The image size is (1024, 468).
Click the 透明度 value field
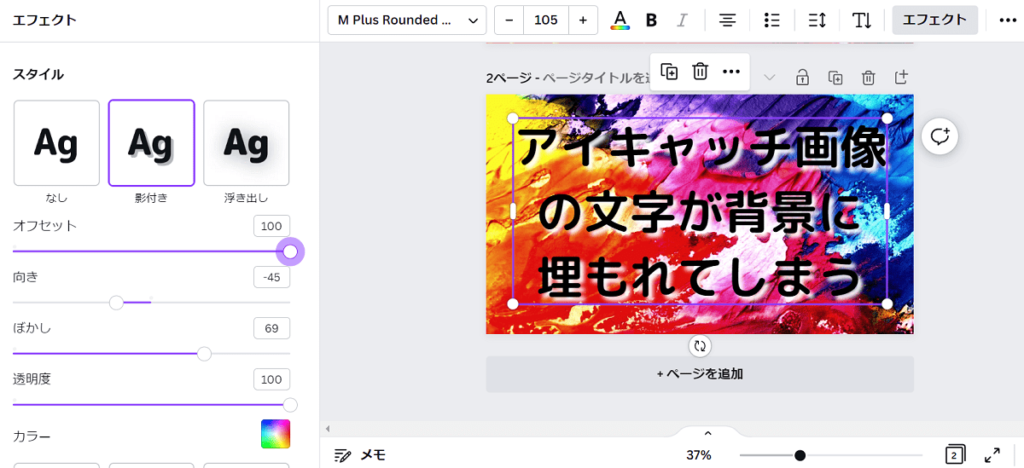[272, 379]
